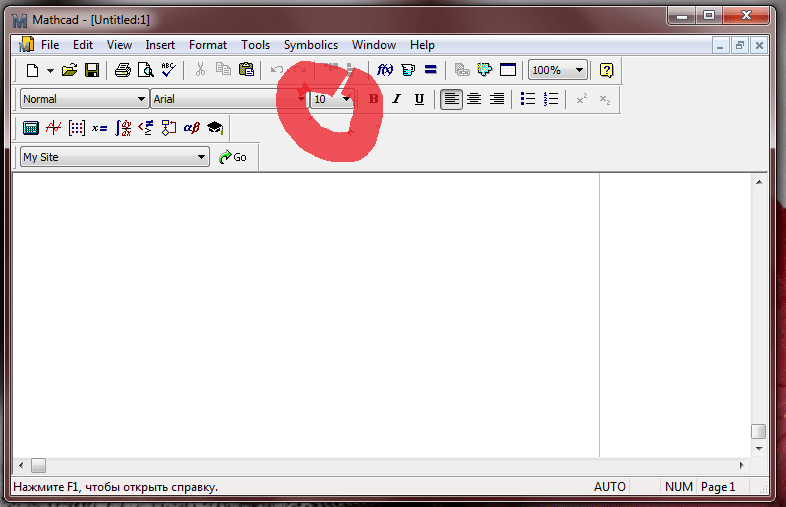
Task: Click the blank worksheet area
Action: point(306,315)
